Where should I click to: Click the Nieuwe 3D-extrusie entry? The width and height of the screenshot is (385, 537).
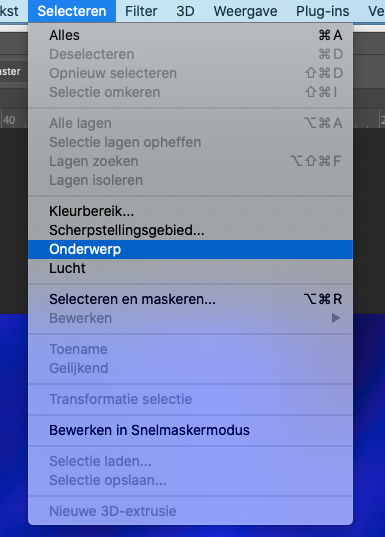tap(190, 511)
